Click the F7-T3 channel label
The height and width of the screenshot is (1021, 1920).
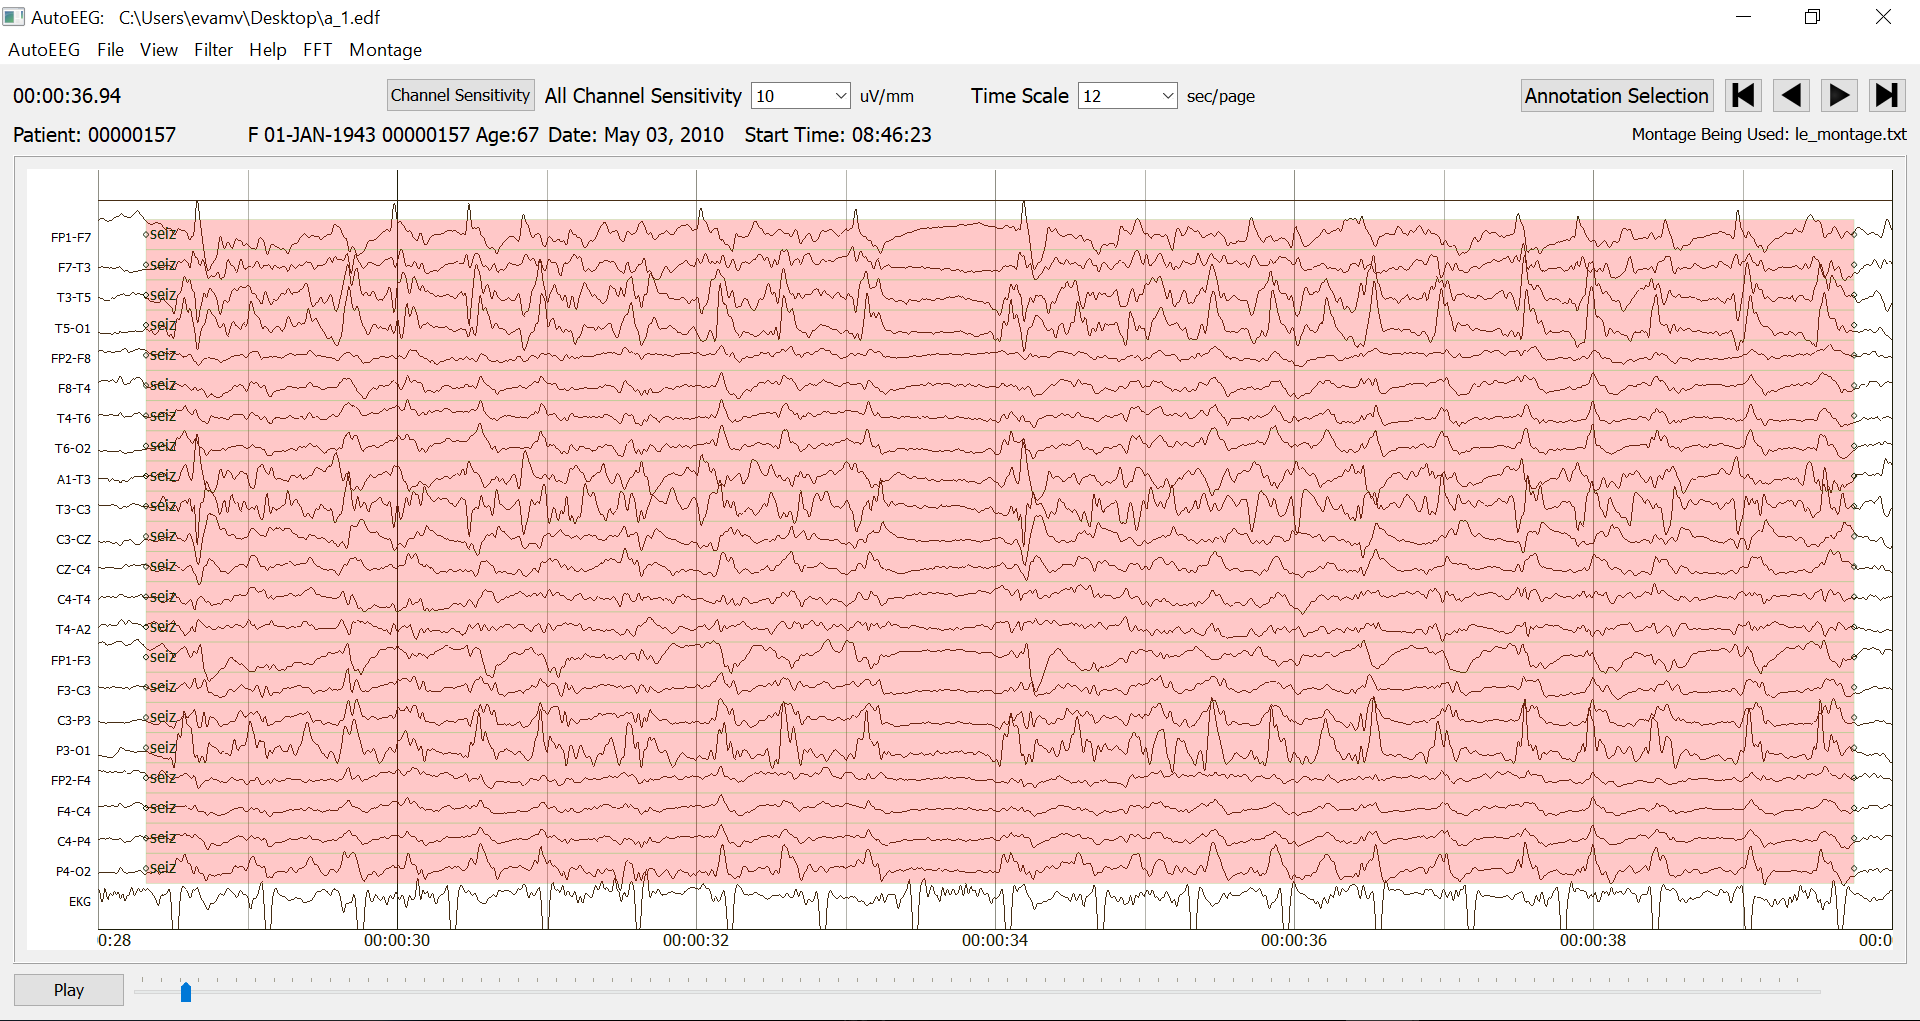pos(74,268)
